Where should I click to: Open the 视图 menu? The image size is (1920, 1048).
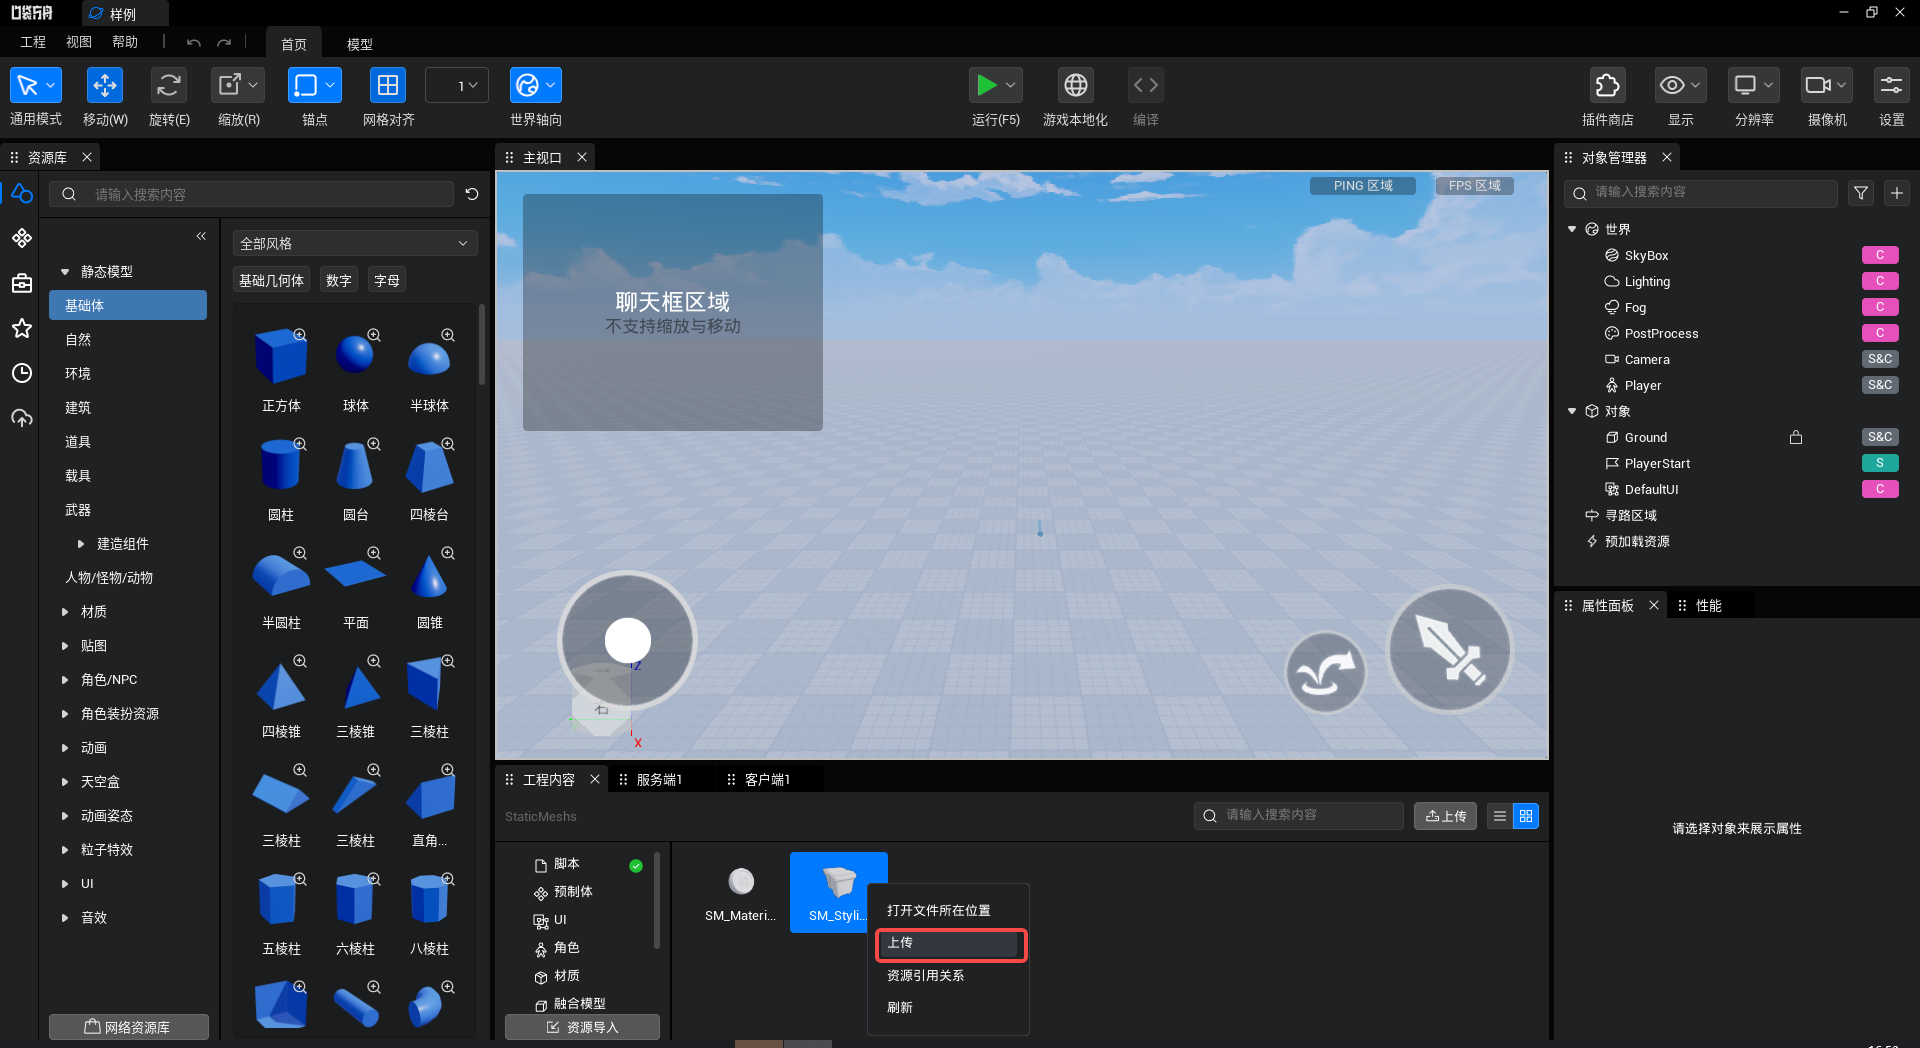79,42
